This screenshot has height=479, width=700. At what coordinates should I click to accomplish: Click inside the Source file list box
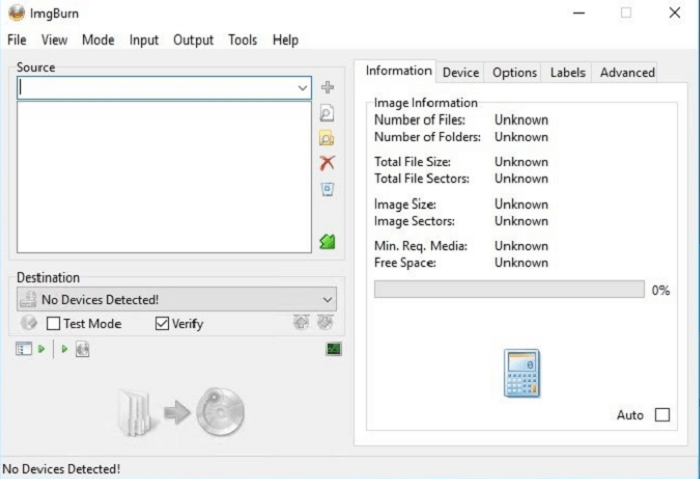point(164,177)
